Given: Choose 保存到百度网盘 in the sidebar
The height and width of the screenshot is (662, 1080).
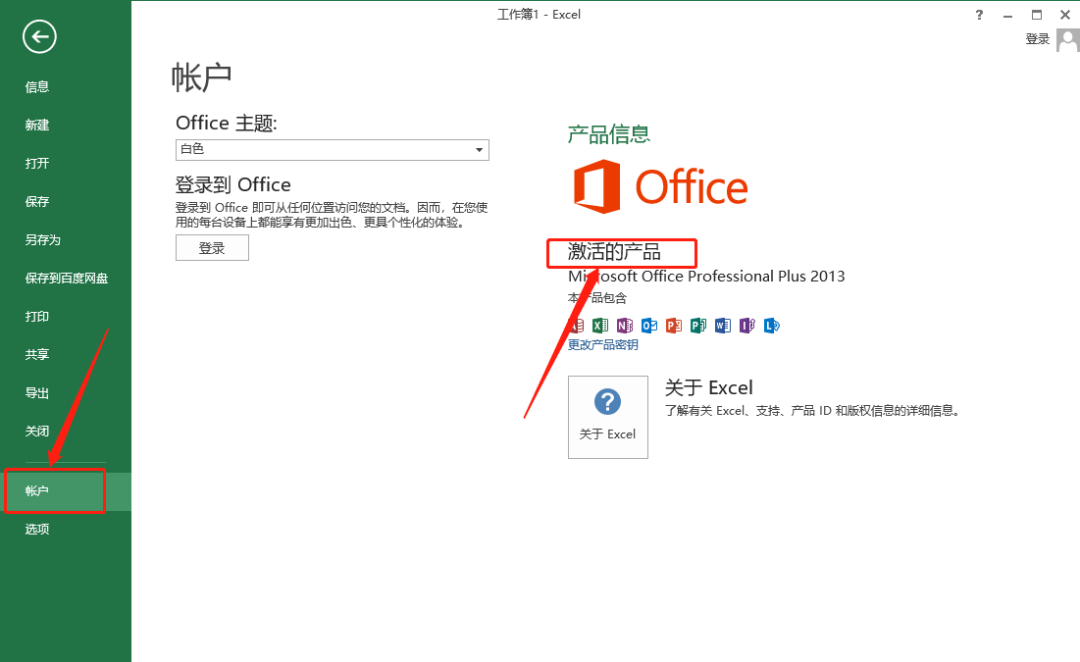Looking at the screenshot, I should point(65,278).
